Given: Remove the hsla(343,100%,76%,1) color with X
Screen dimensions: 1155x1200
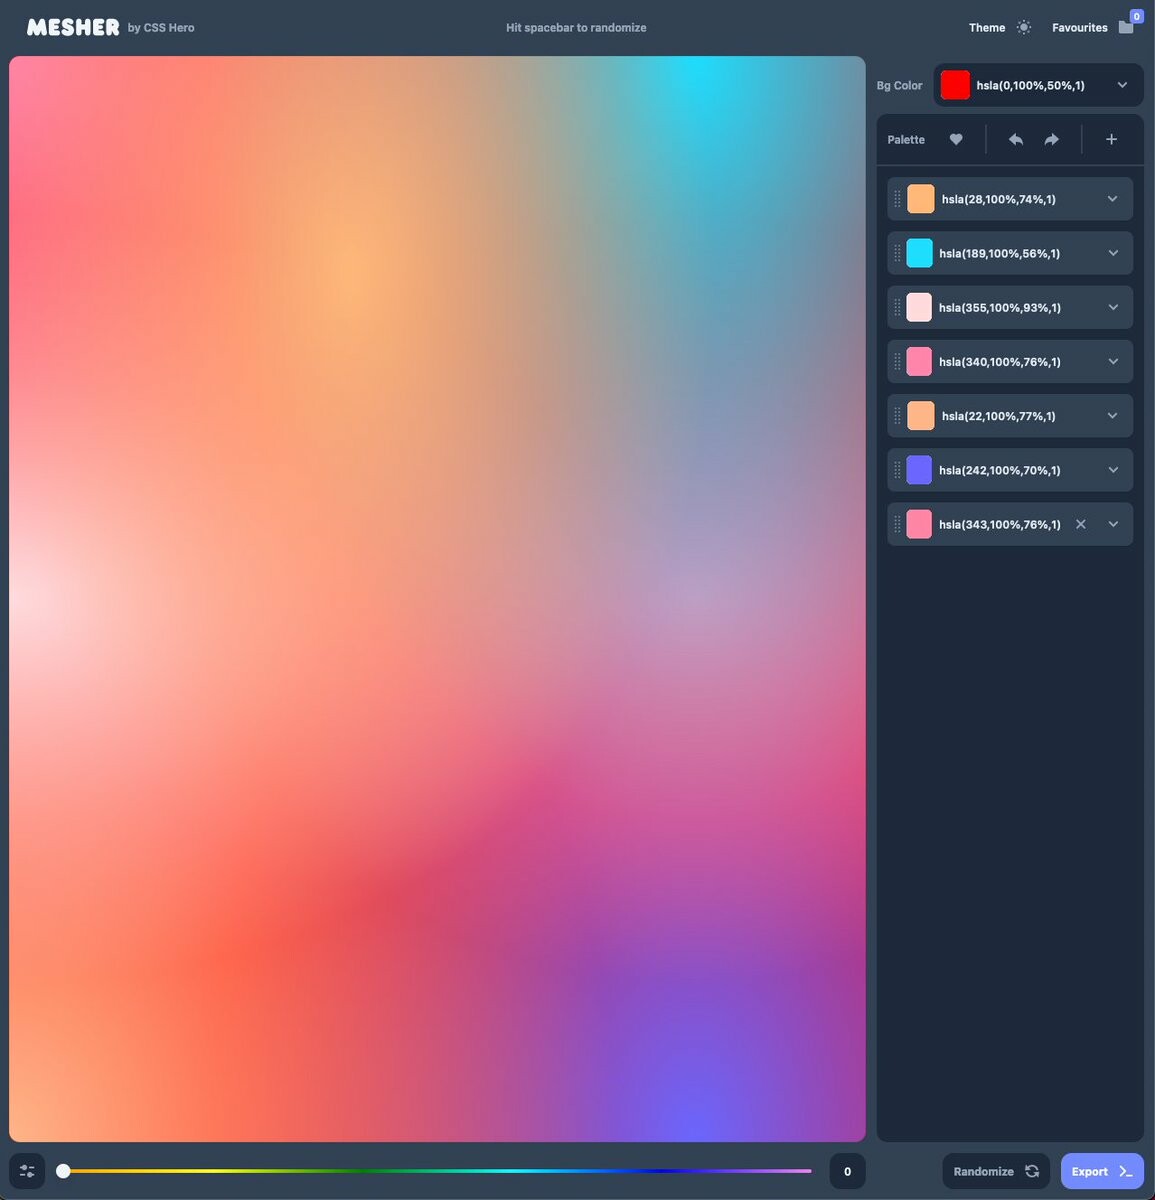Looking at the screenshot, I should pyautogui.click(x=1080, y=524).
